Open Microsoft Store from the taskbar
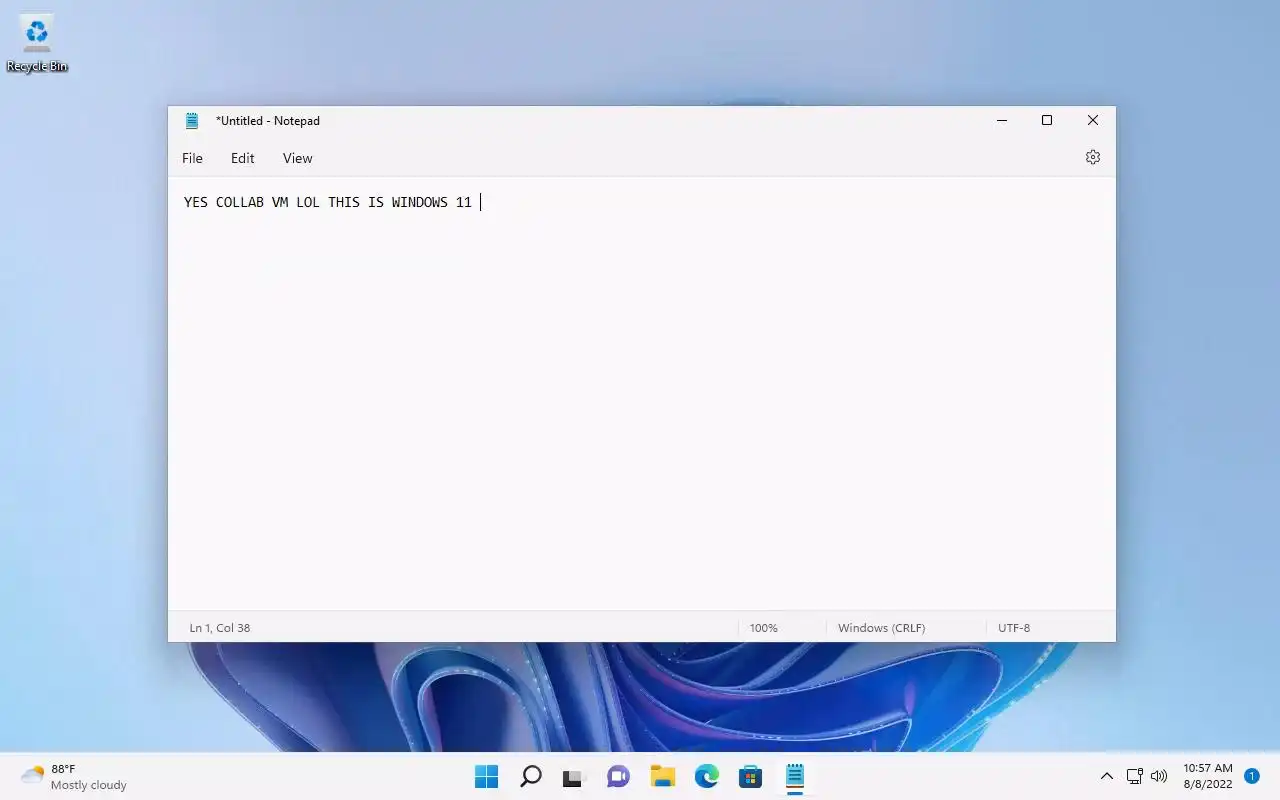Screen dimensions: 1280x800 (750, 776)
